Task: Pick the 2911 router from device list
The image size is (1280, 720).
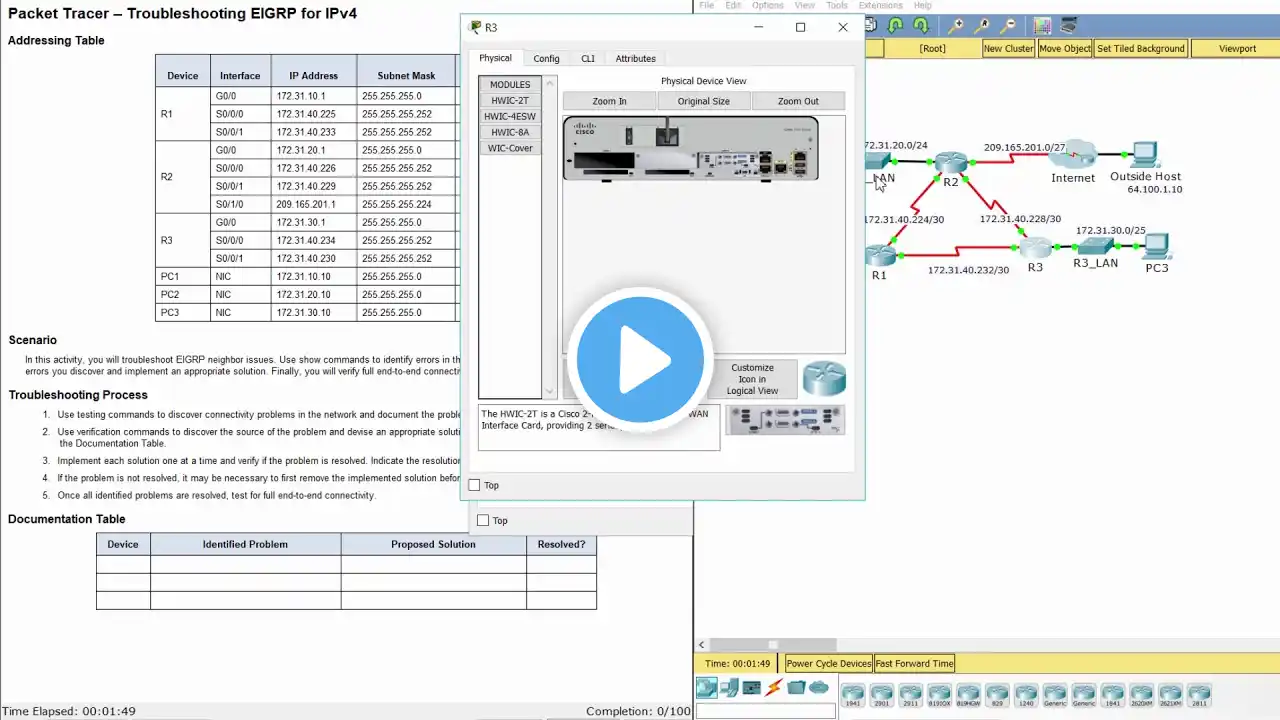Action: (x=910, y=695)
